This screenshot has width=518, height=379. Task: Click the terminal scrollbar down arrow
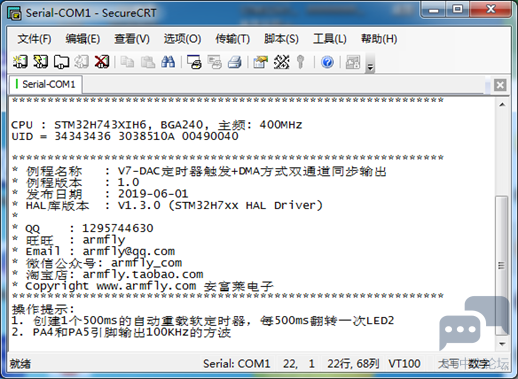502,344
